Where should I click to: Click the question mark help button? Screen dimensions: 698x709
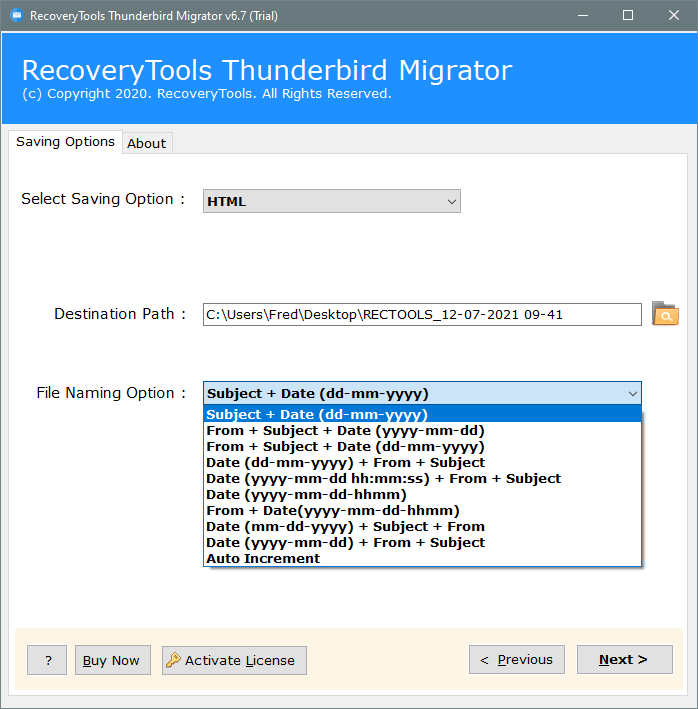pos(47,660)
